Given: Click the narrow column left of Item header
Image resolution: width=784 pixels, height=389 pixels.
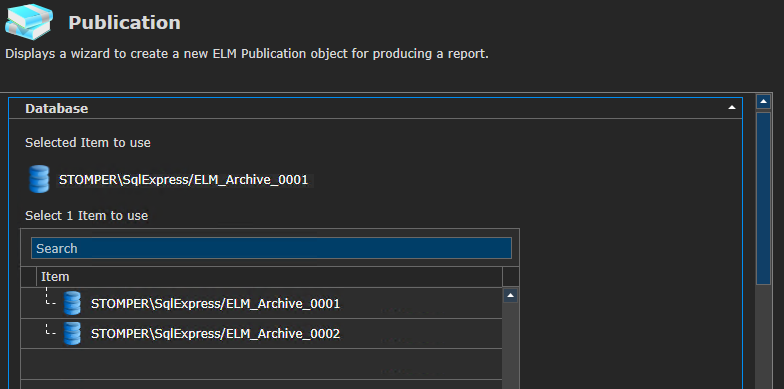Looking at the screenshot, I should pos(29,276).
